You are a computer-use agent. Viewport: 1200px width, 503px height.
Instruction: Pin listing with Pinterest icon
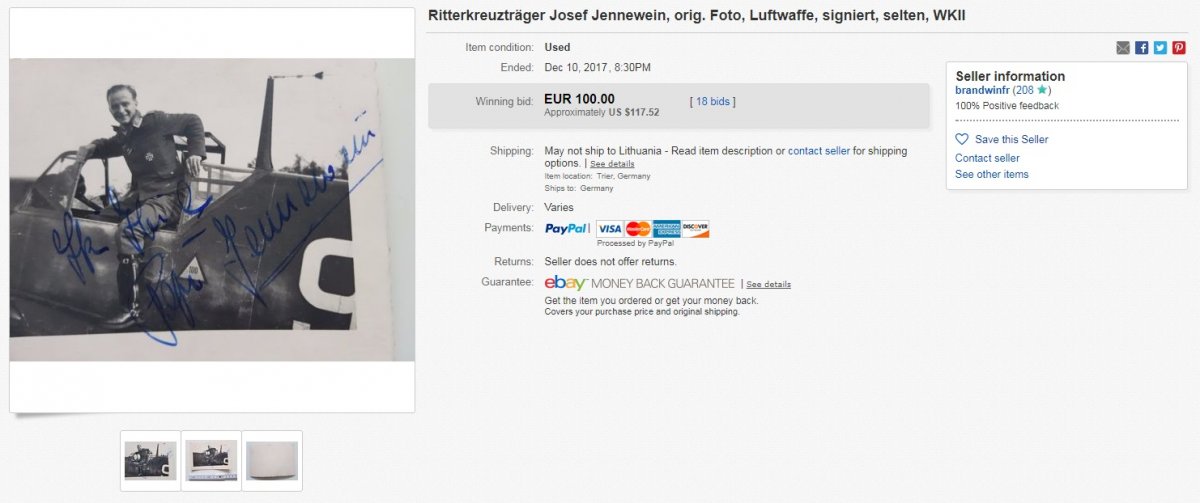point(1179,48)
